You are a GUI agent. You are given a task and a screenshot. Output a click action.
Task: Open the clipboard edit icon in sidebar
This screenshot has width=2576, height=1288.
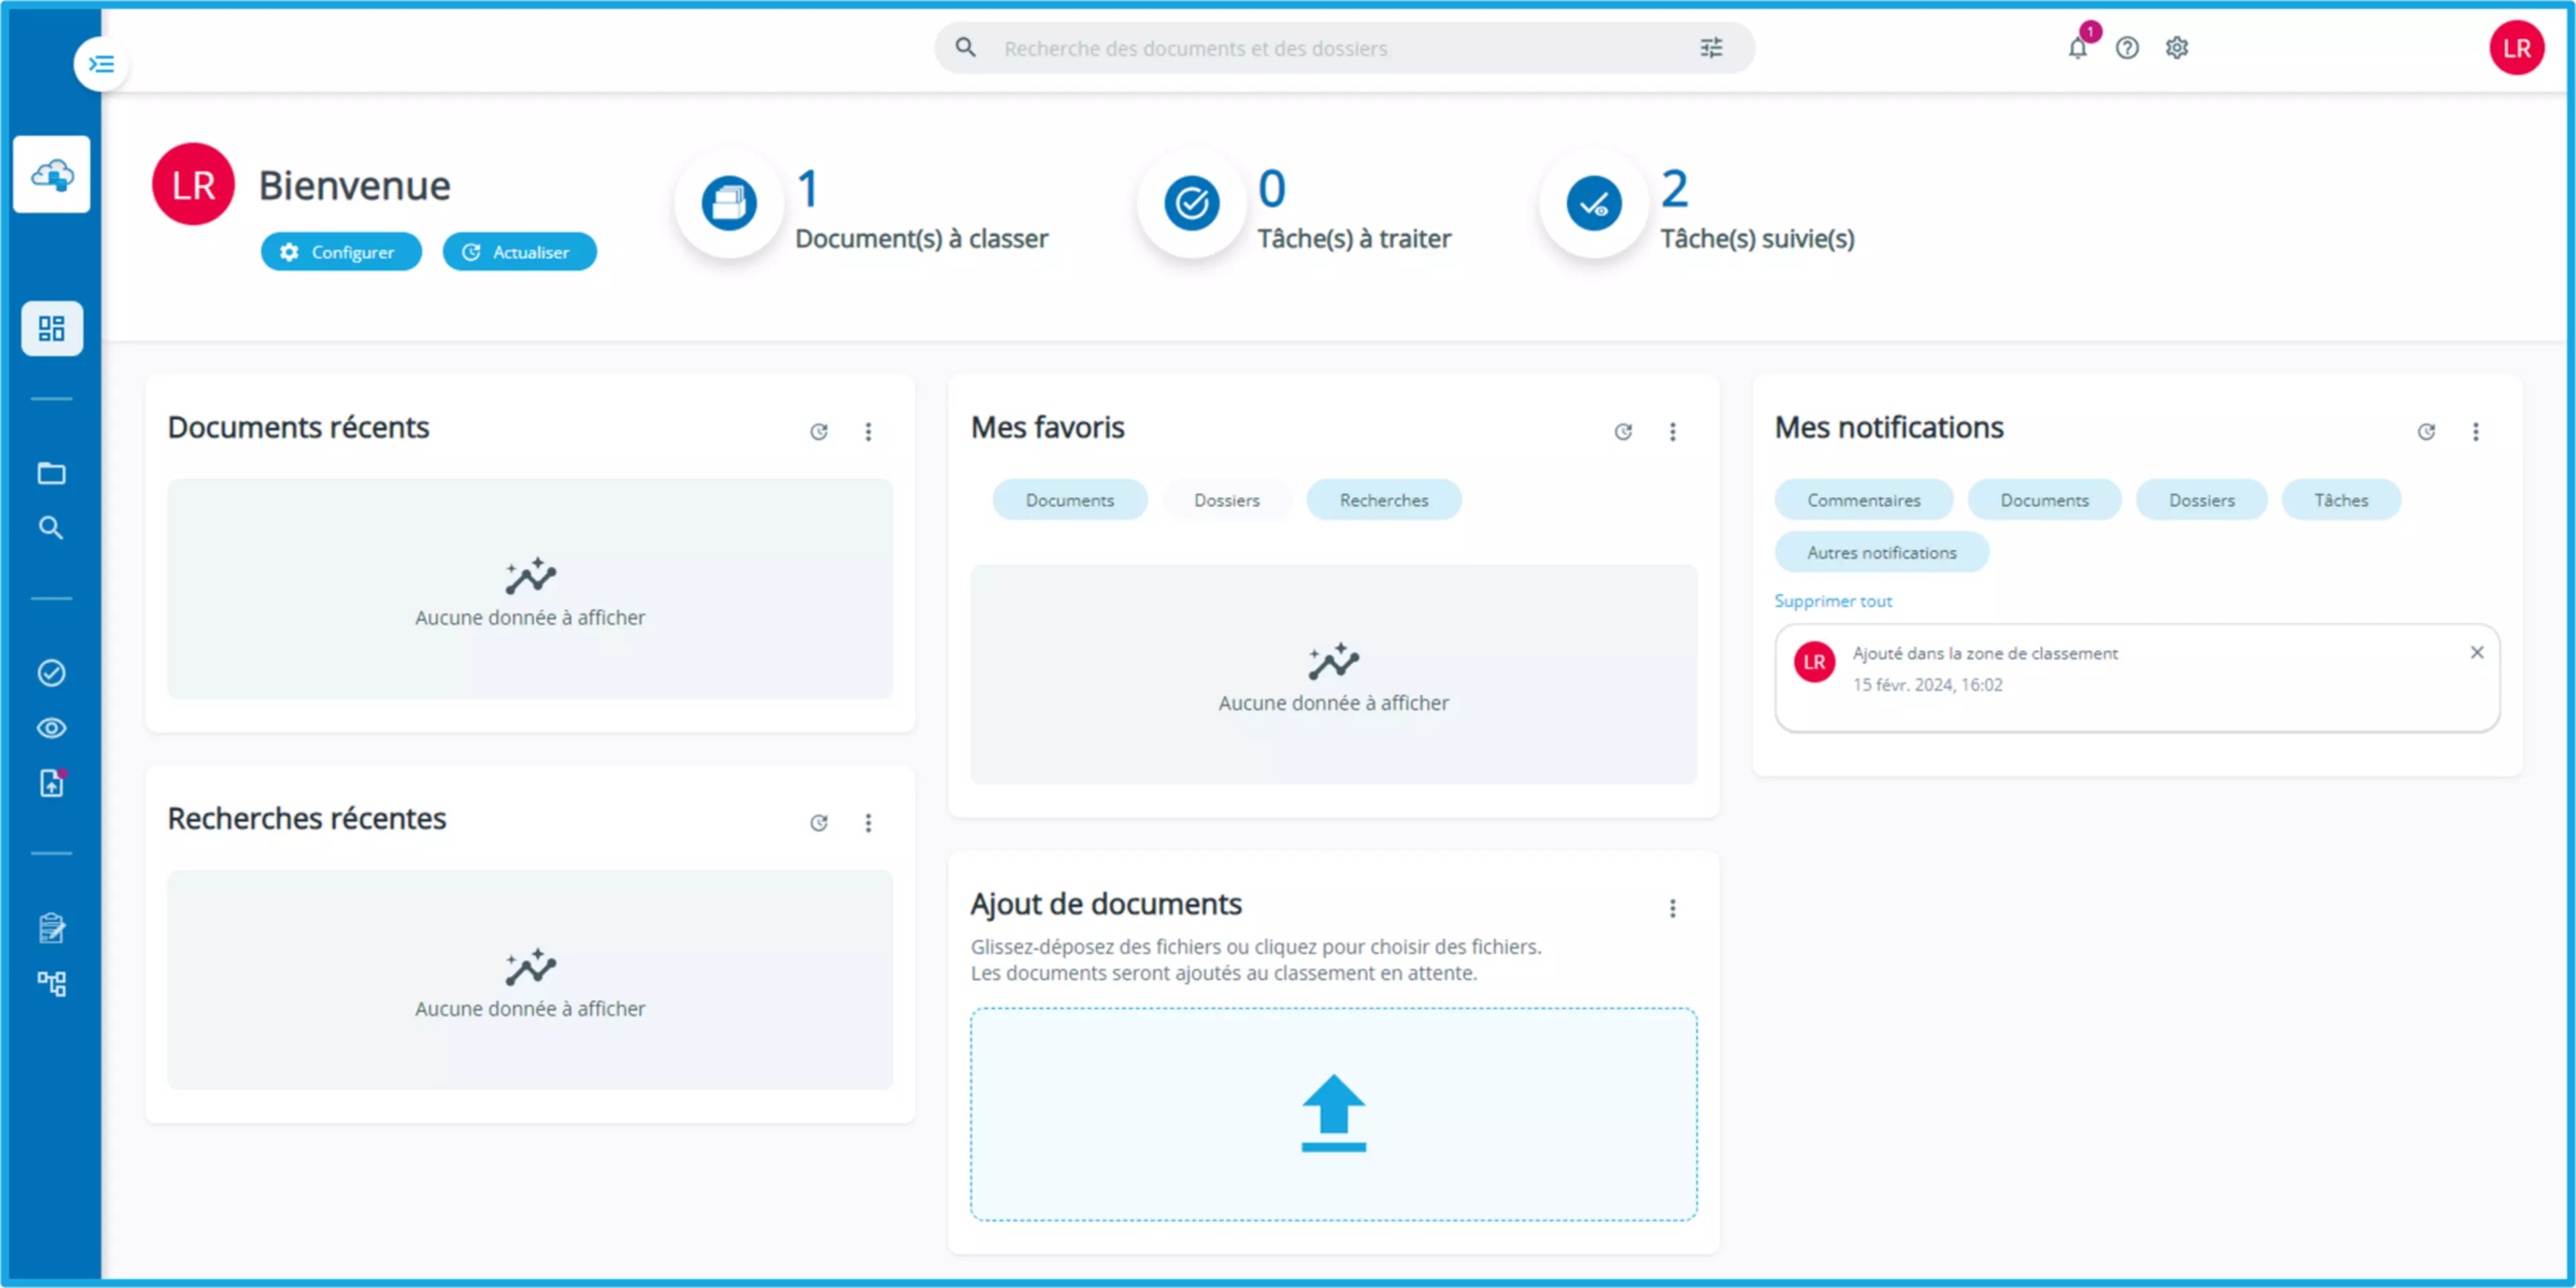52,928
